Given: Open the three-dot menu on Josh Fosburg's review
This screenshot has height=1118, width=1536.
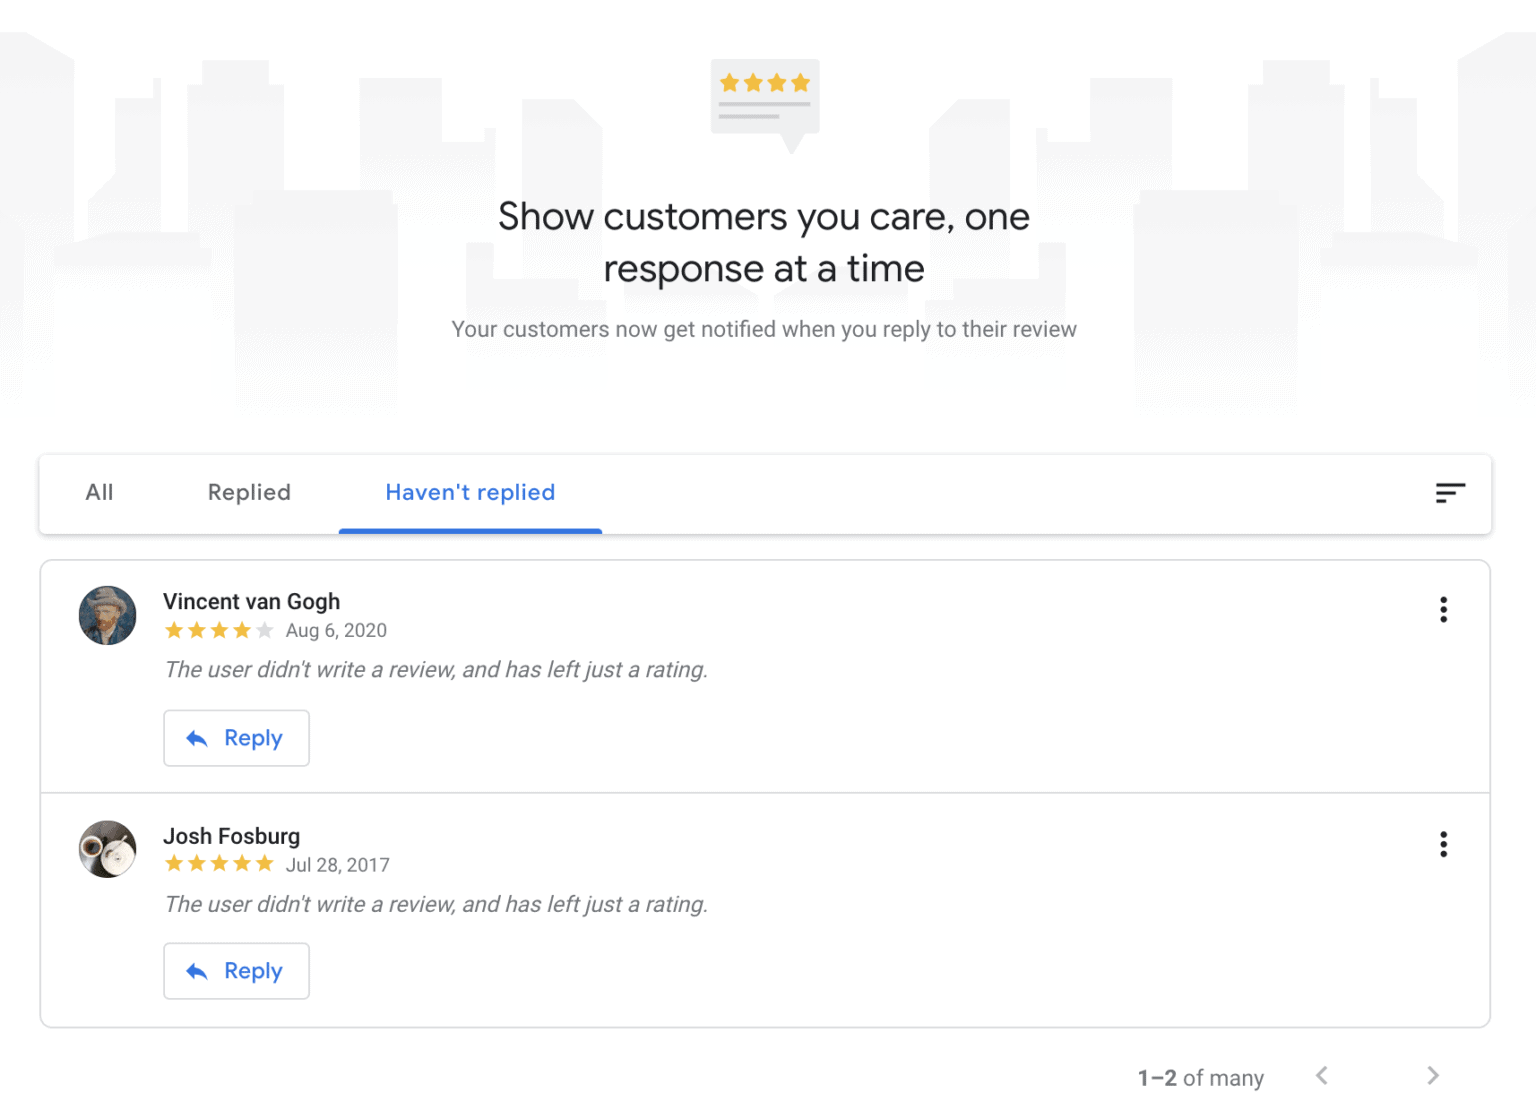Looking at the screenshot, I should tap(1443, 845).
